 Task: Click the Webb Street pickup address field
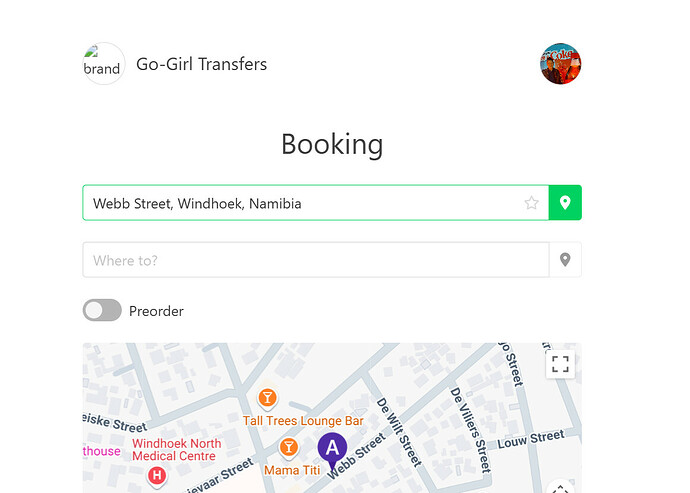(x=316, y=202)
